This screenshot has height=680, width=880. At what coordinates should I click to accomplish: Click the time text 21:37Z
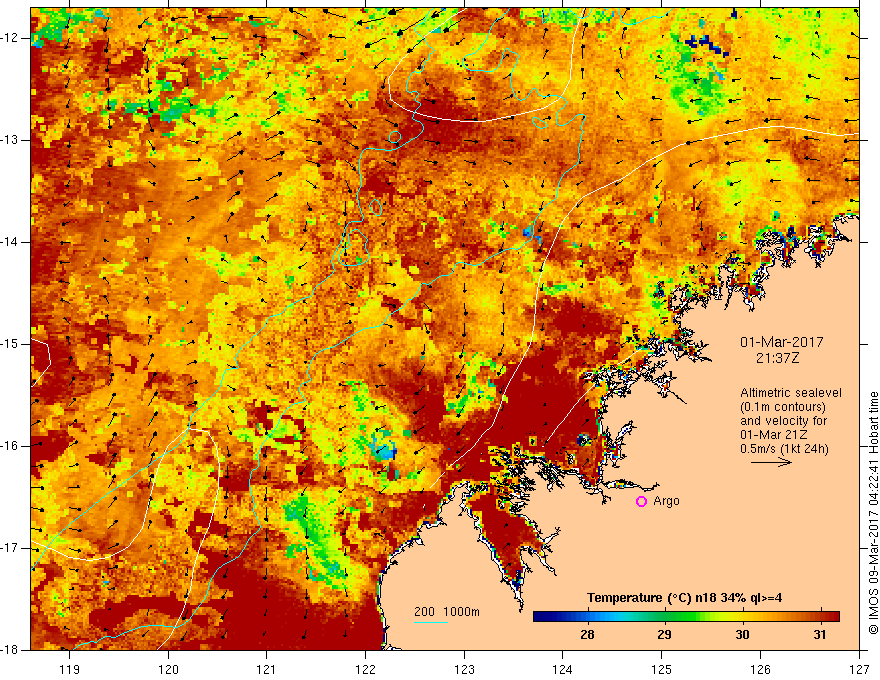click(777, 358)
